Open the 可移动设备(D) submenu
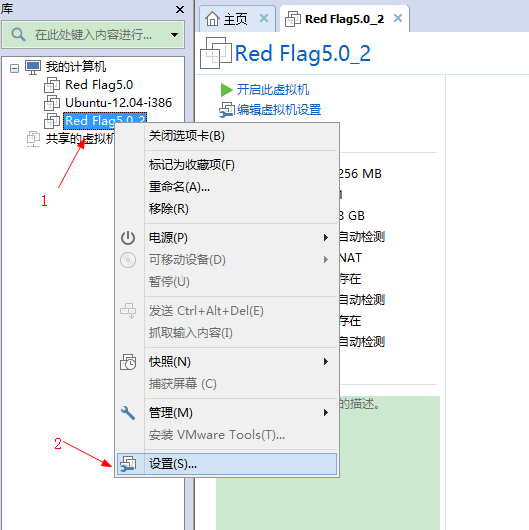The height and width of the screenshot is (530, 529). point(227,260)
